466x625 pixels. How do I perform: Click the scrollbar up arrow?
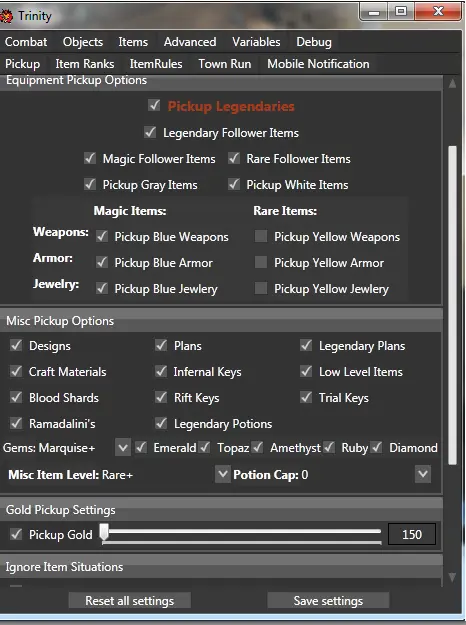pos(452,84)
